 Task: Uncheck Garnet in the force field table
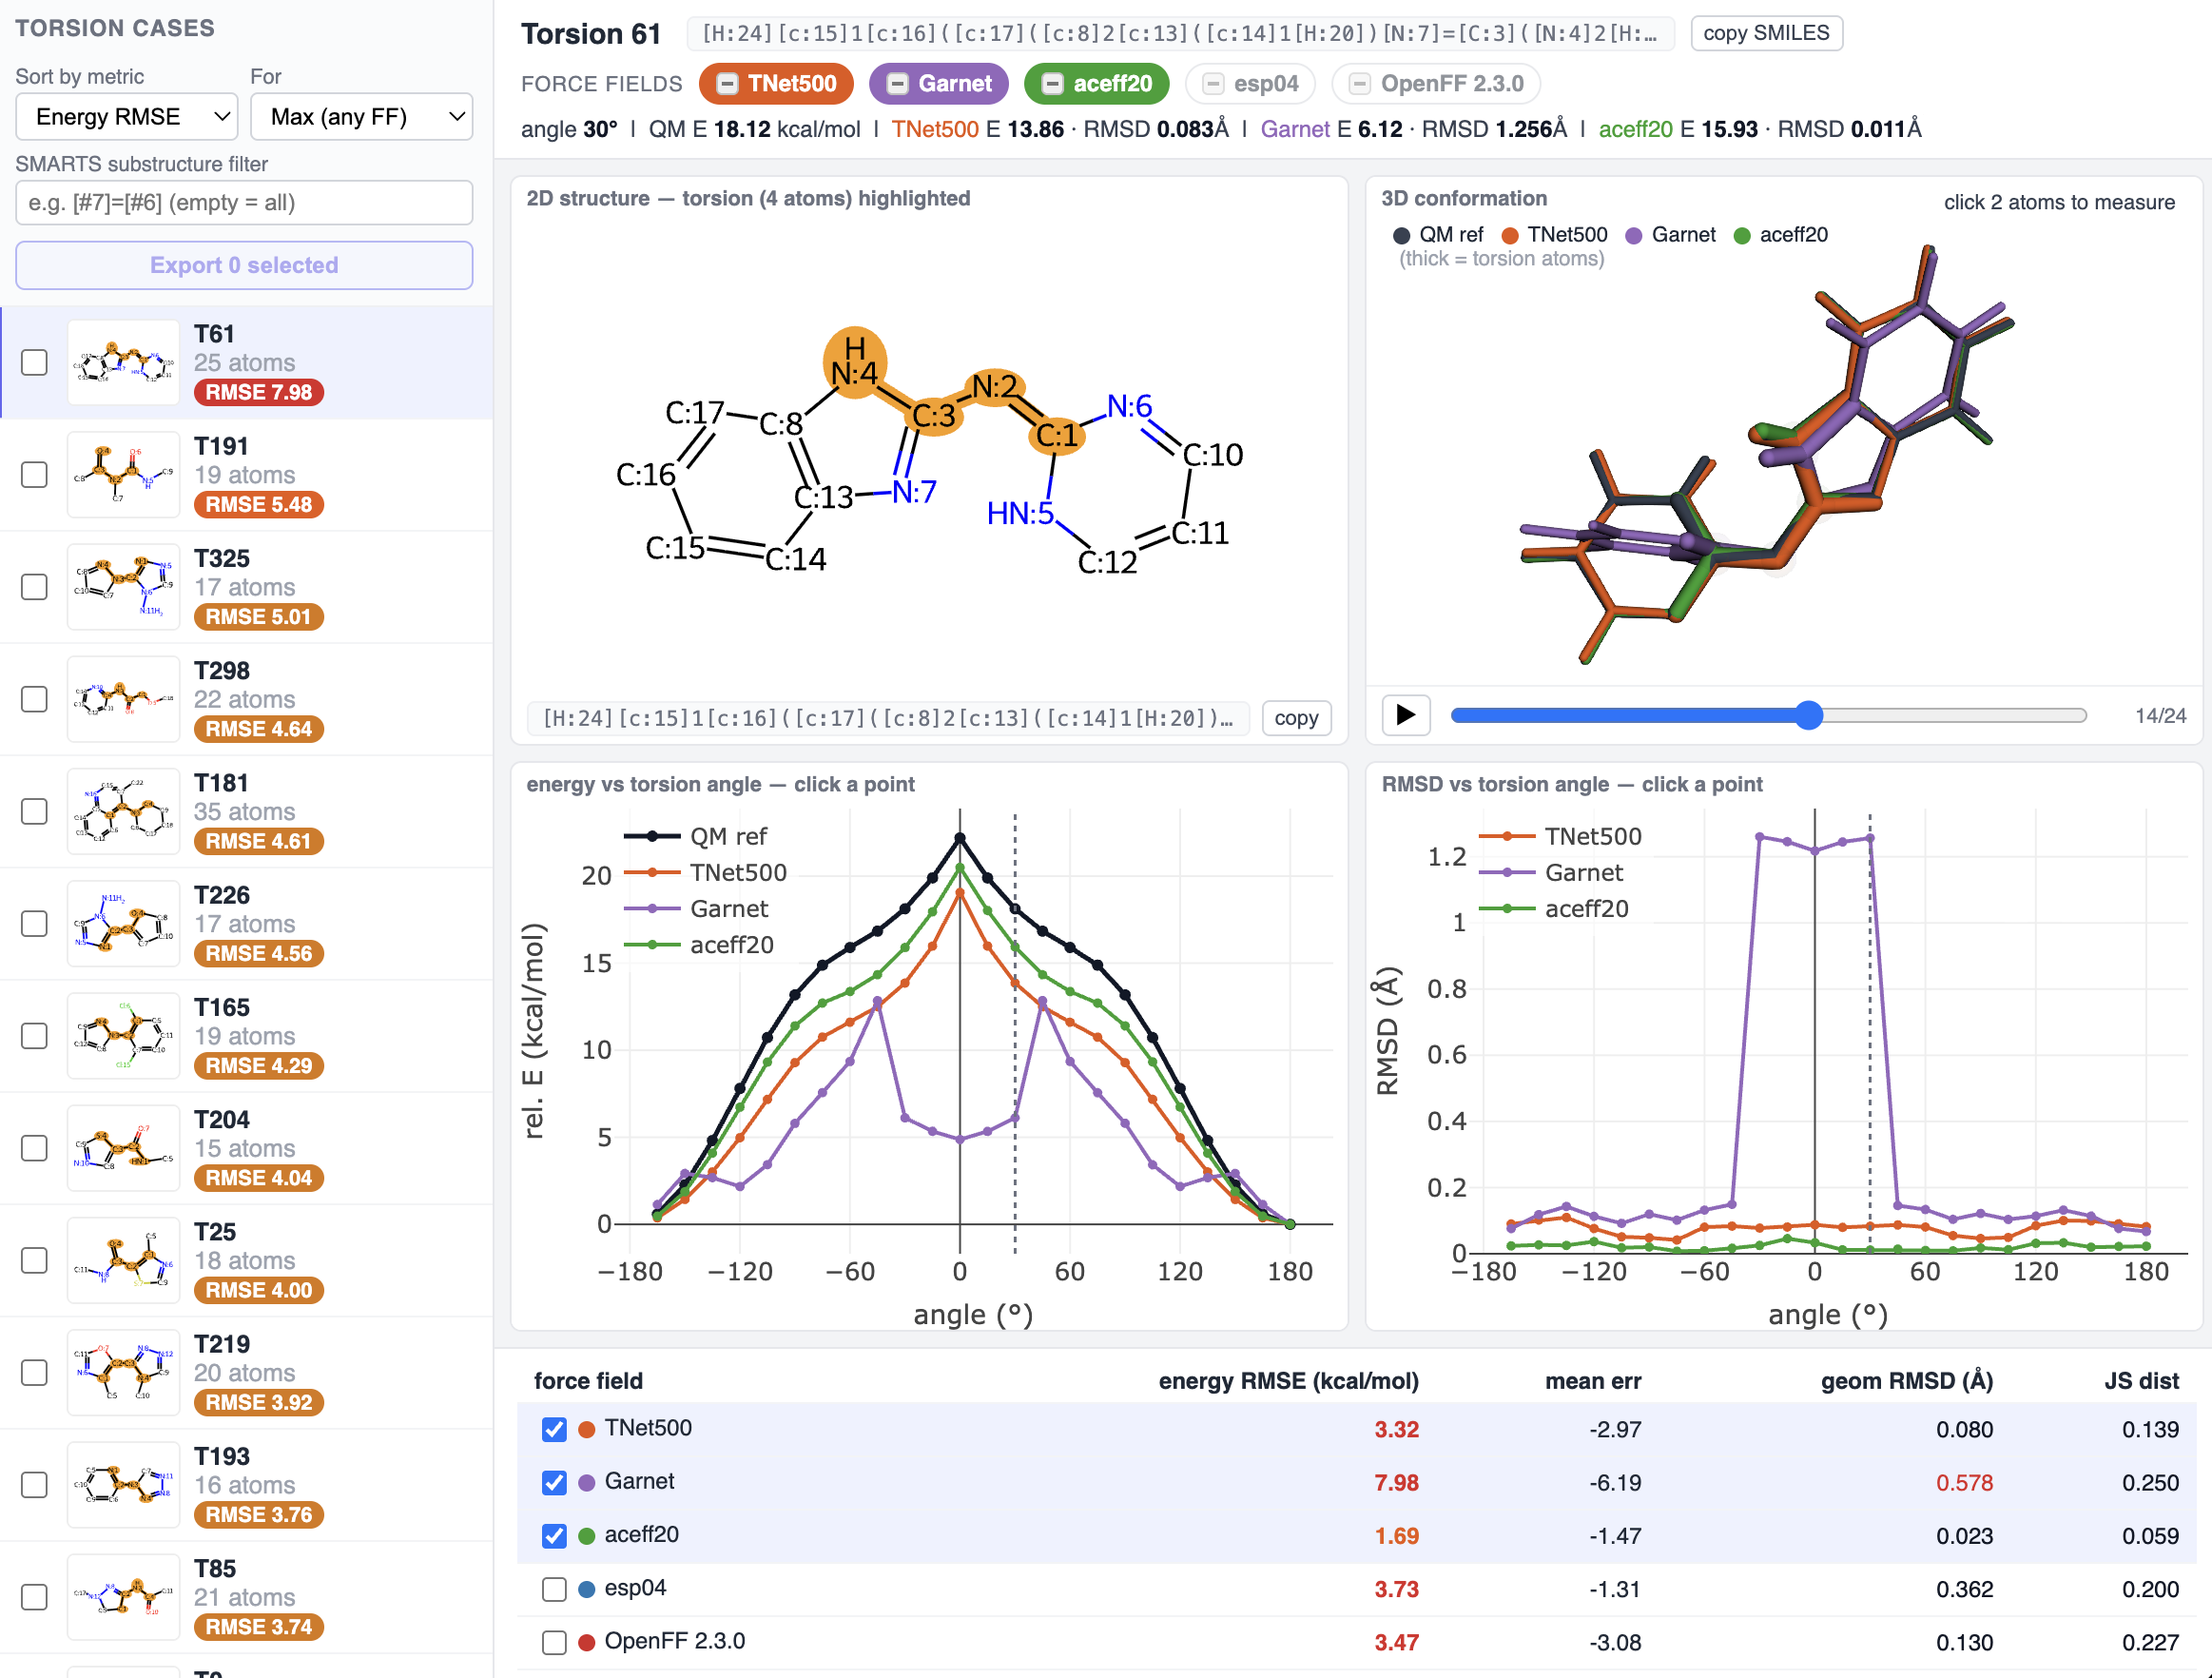coord(554,1482)
